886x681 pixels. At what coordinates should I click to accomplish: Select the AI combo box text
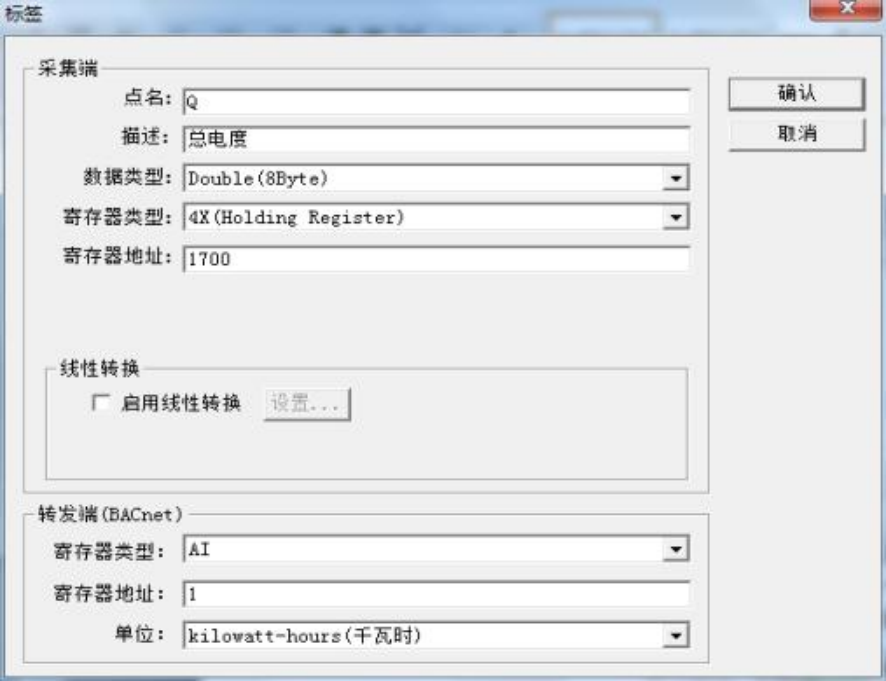pyautogui.click(x=199, y=549)
